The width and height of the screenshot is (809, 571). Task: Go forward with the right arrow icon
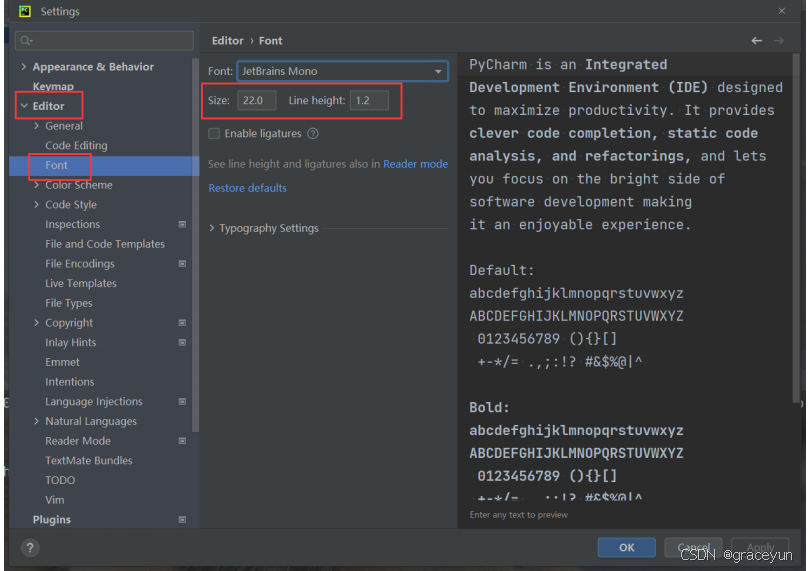pyautogui.click(x=779, y=41)
